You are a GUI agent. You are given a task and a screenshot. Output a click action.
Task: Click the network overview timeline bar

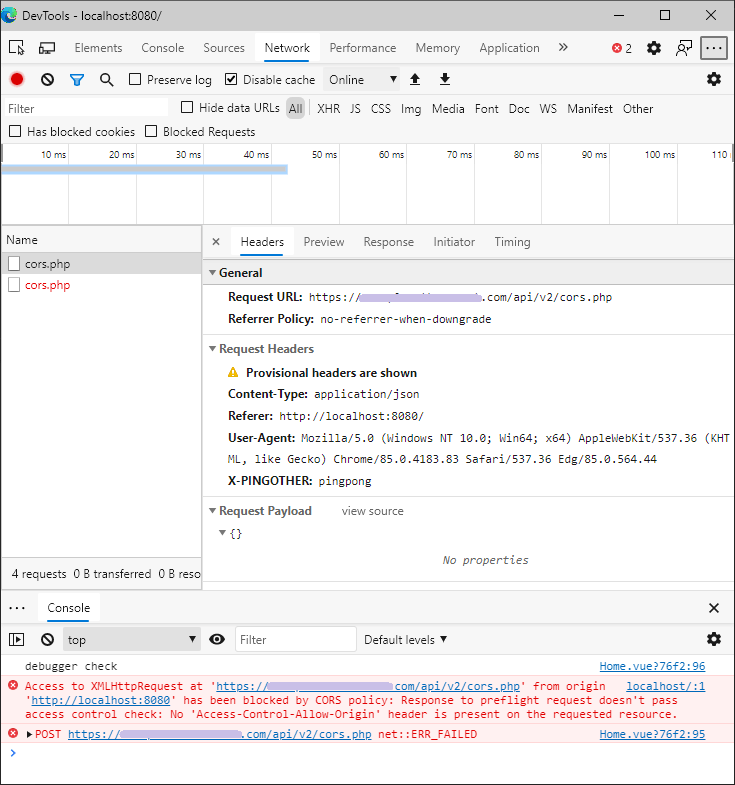pyautogui.click(x=144, y=170)
